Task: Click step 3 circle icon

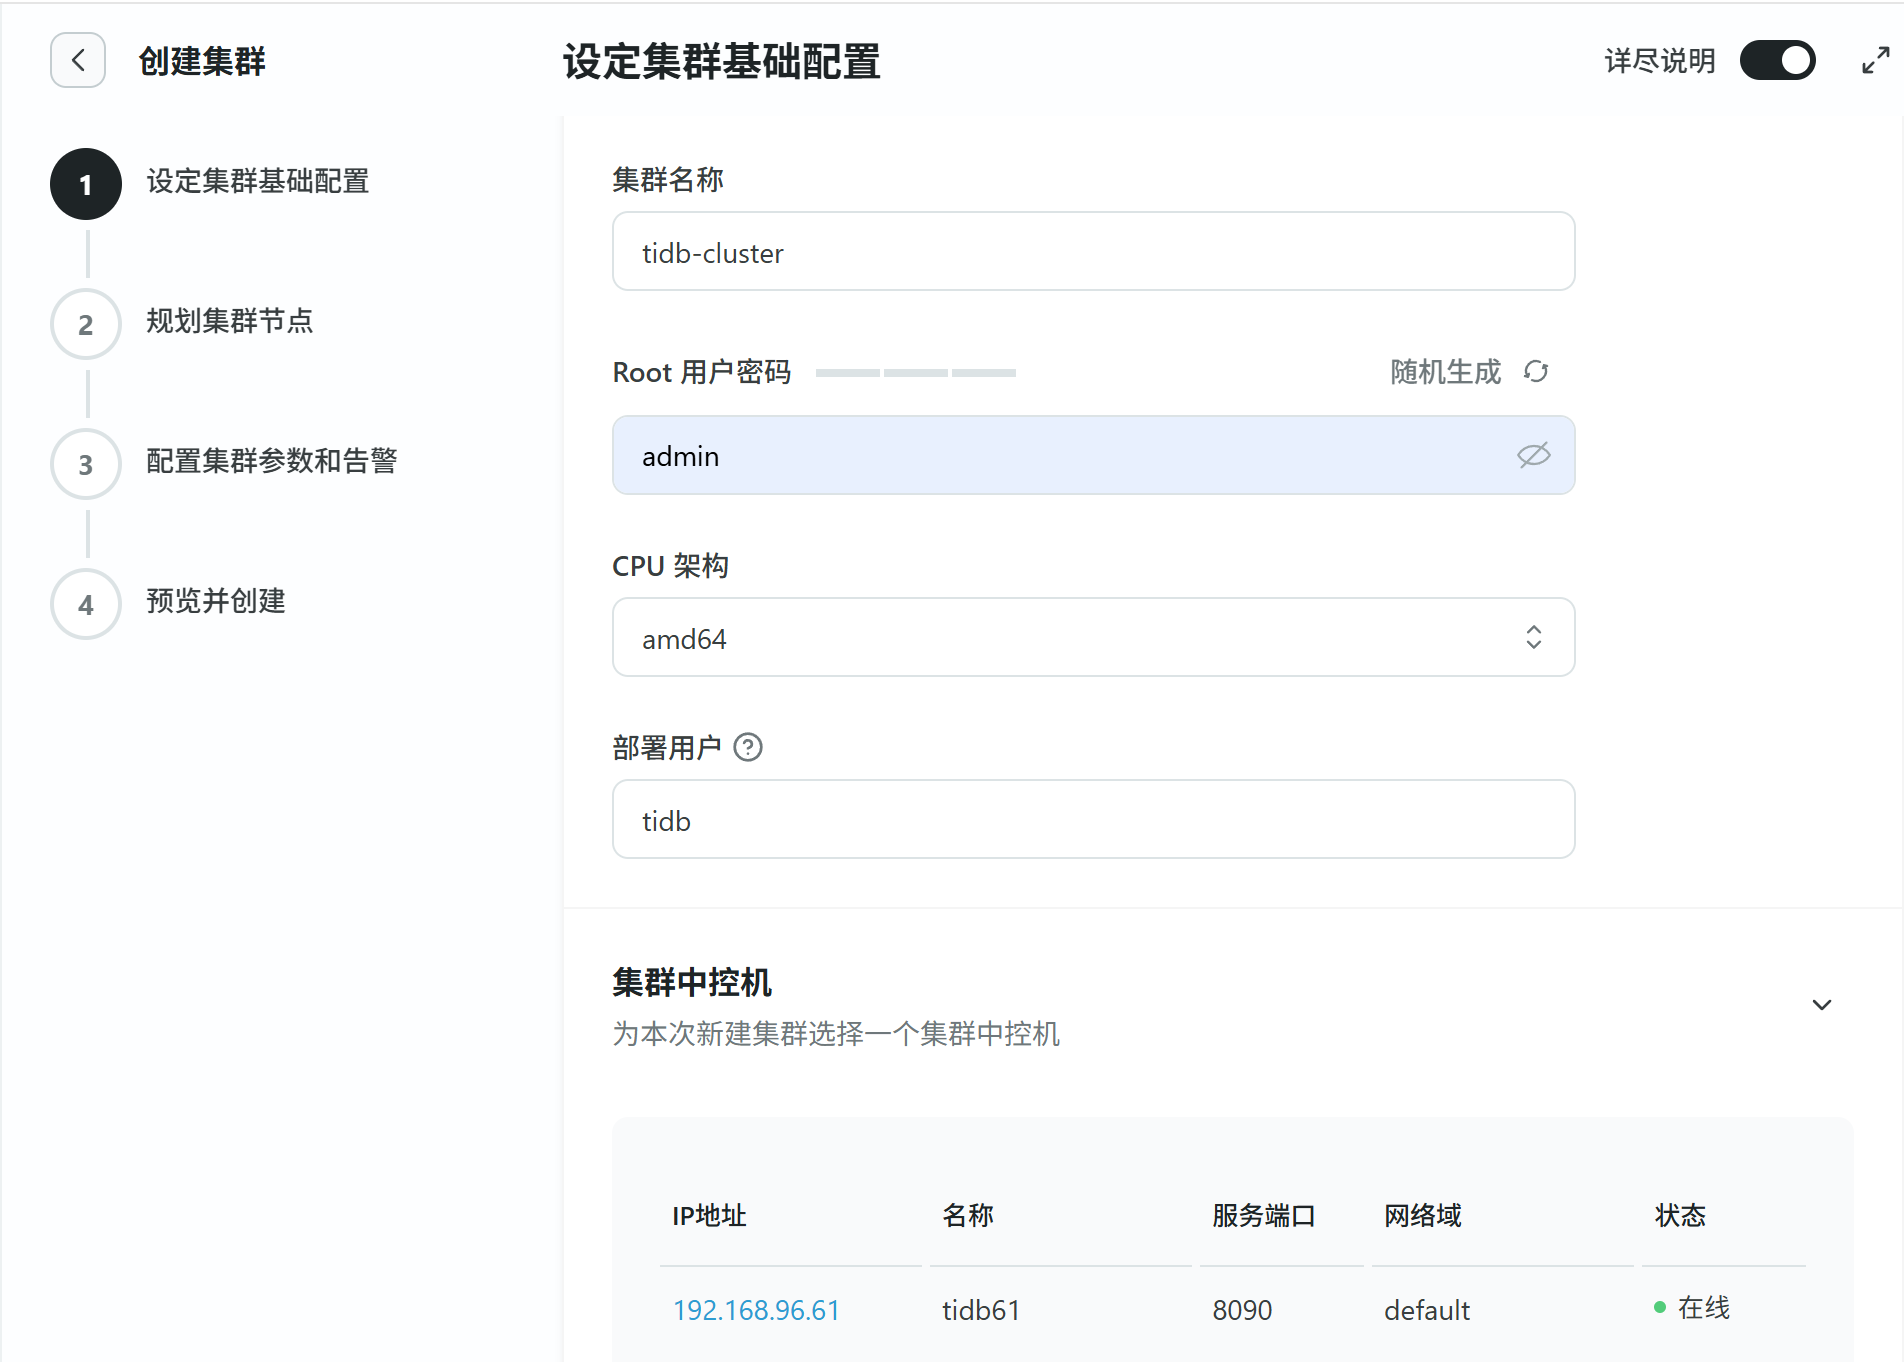Action: coord(86,464)
